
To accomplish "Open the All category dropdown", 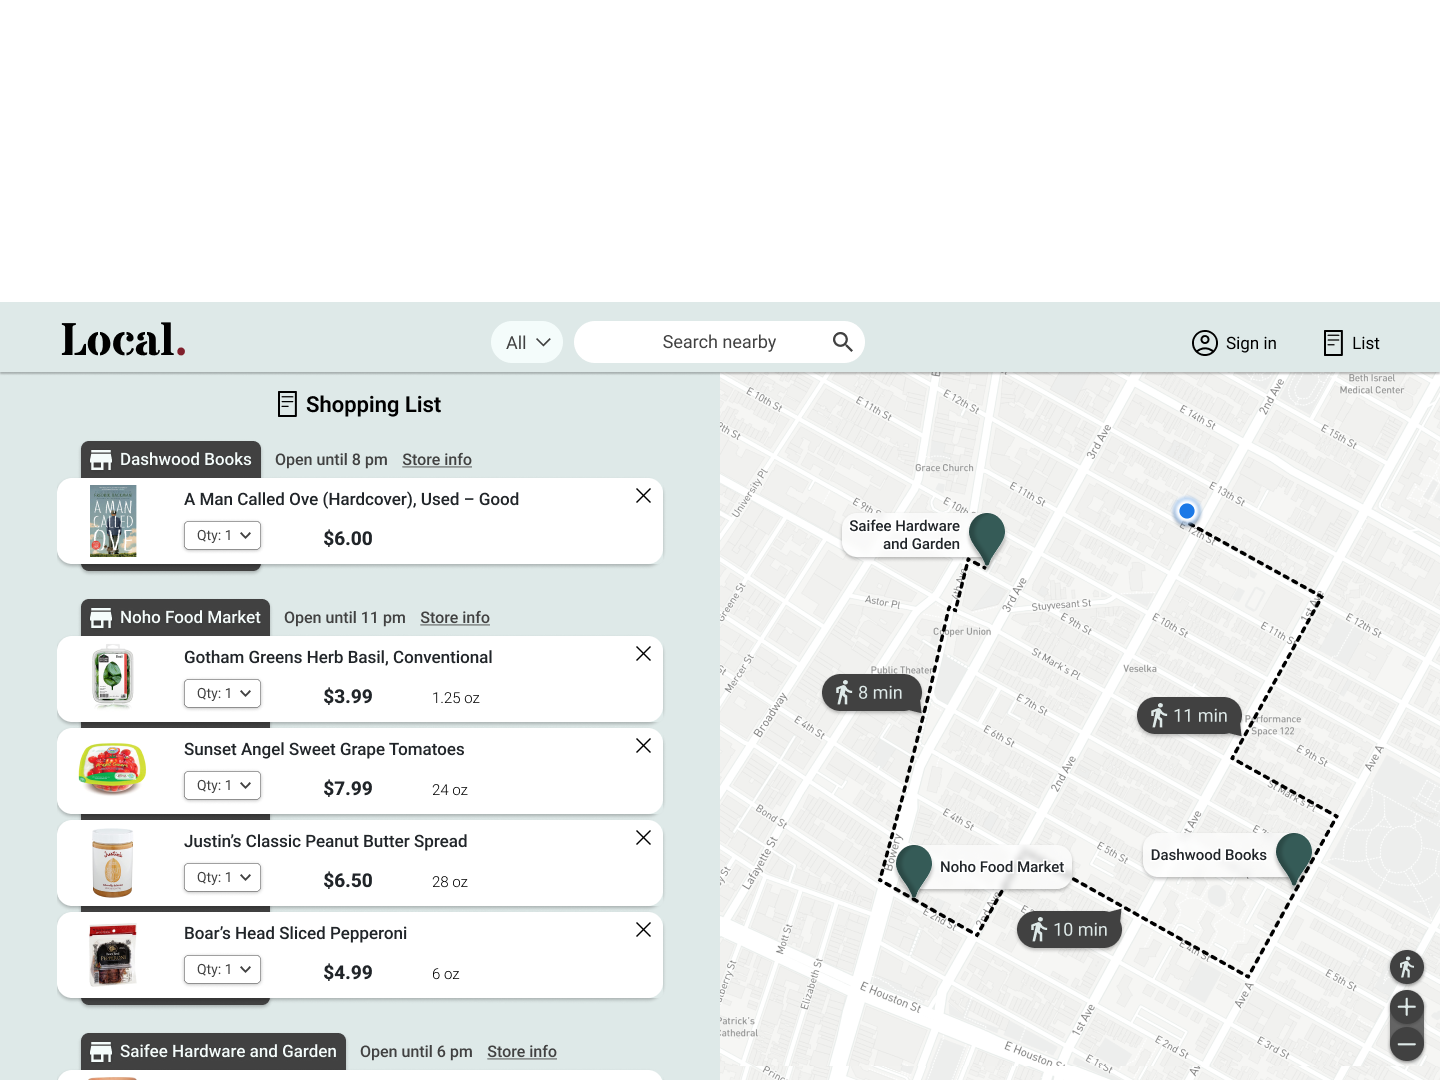I will [527, 342].
